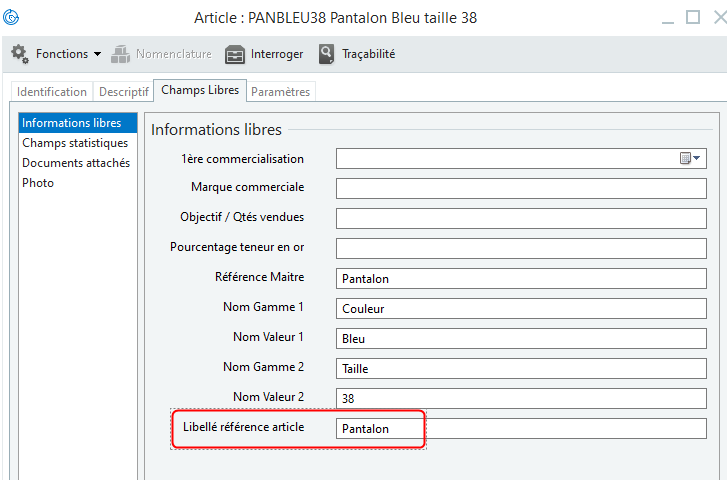Click the Libellé référence article field
The width and height of the screenshot is (727, 480).
coord(520,429)
